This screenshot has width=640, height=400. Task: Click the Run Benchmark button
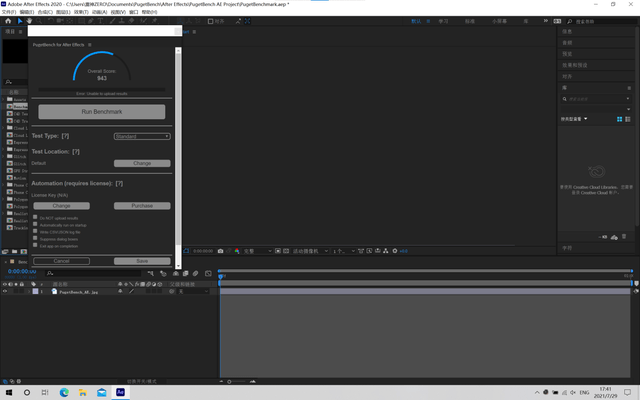click(102, 112)
